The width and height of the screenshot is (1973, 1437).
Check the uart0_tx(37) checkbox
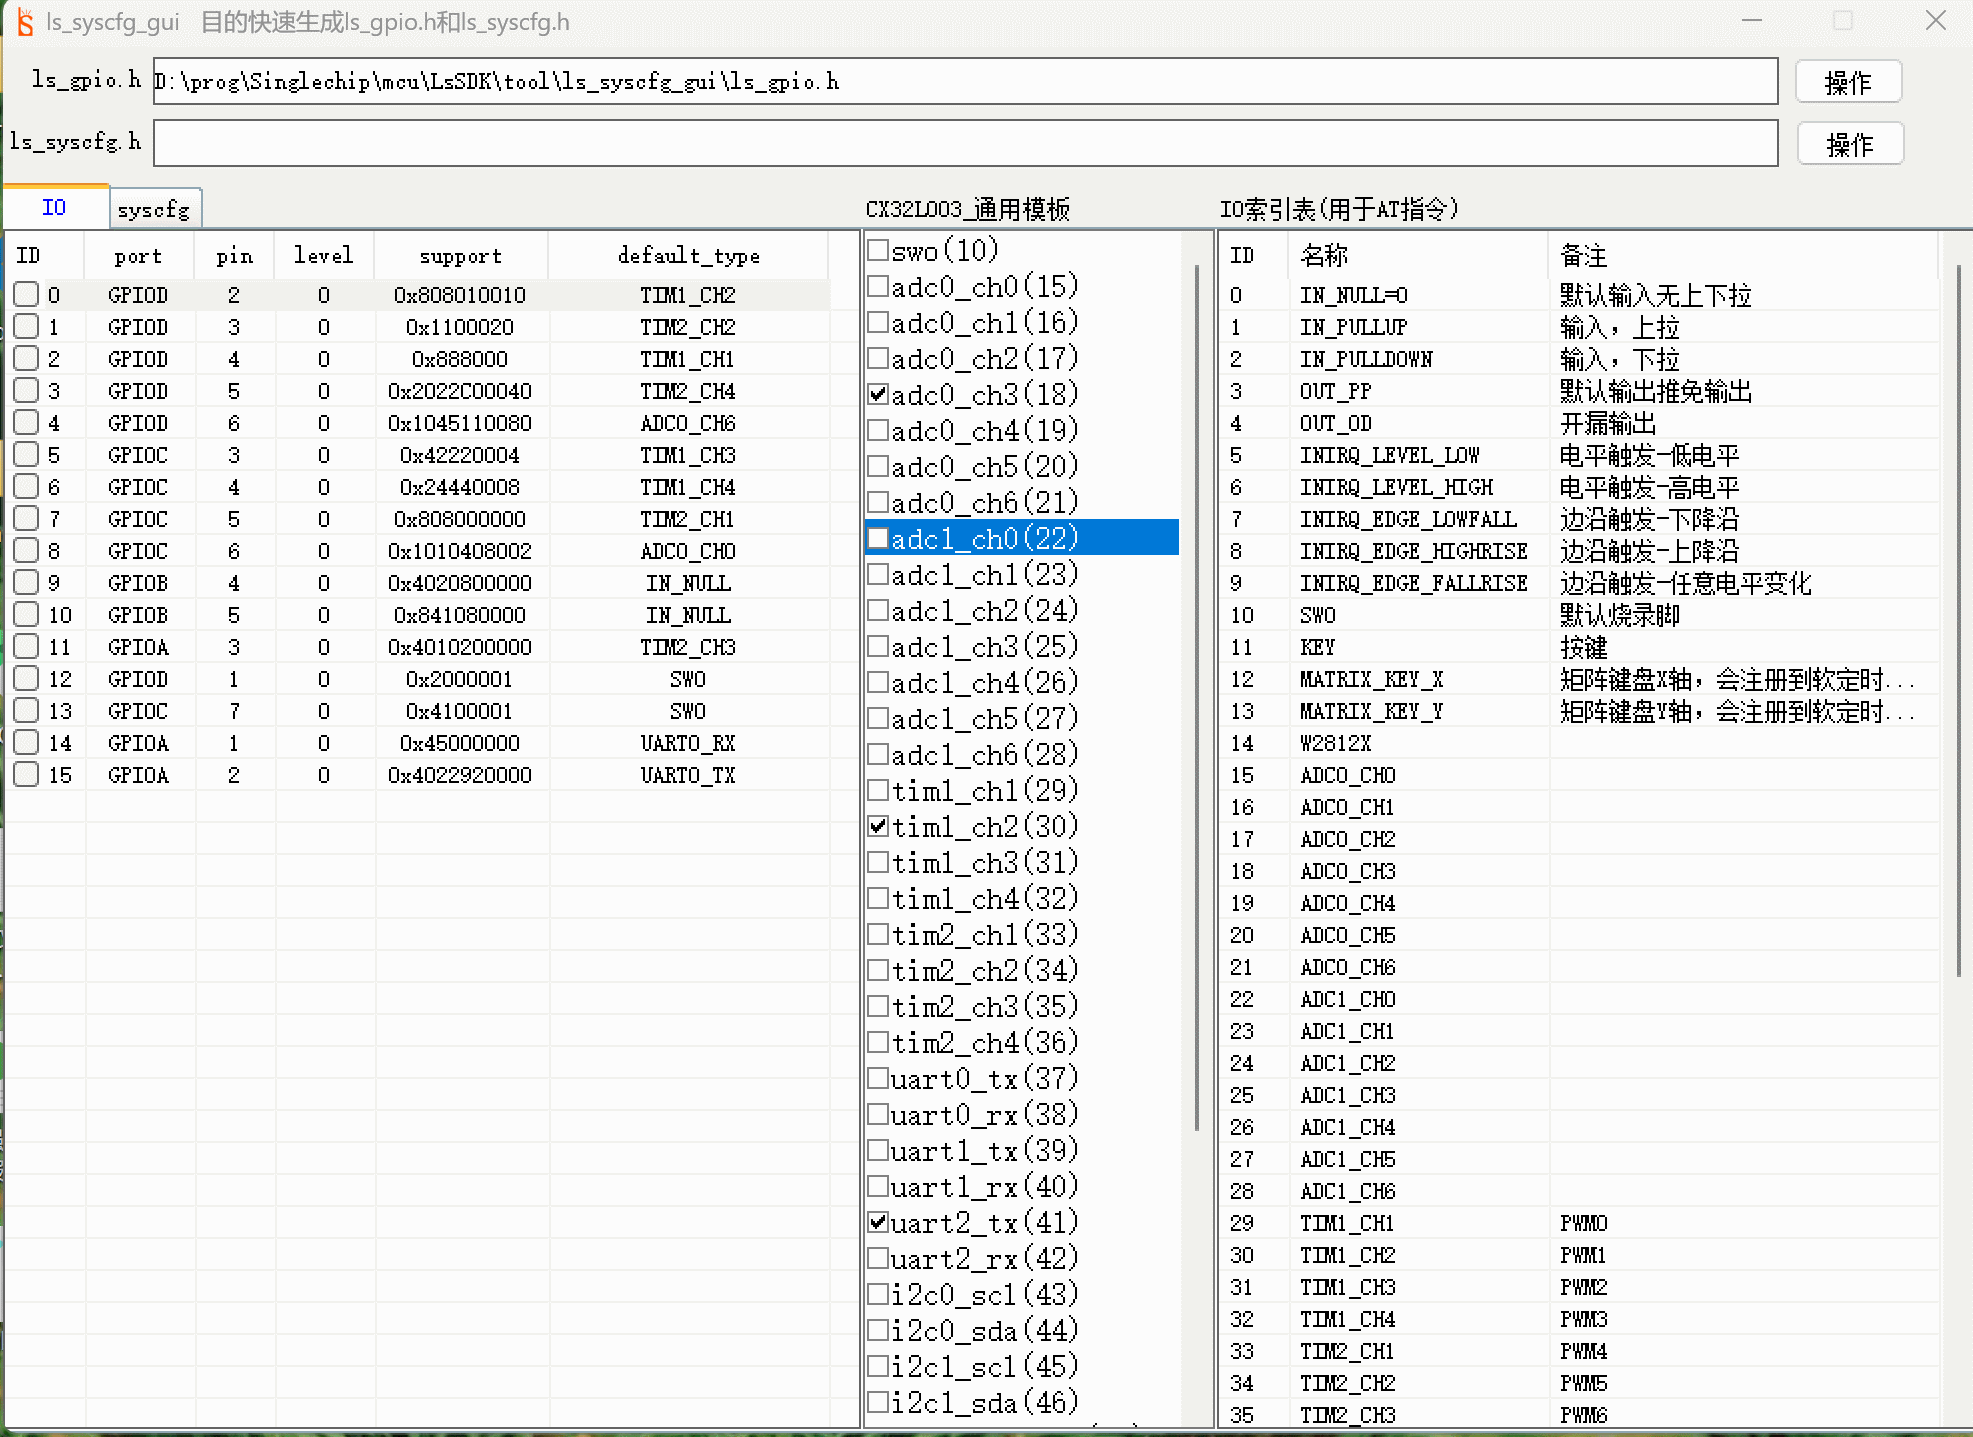tap(878, 1078)
